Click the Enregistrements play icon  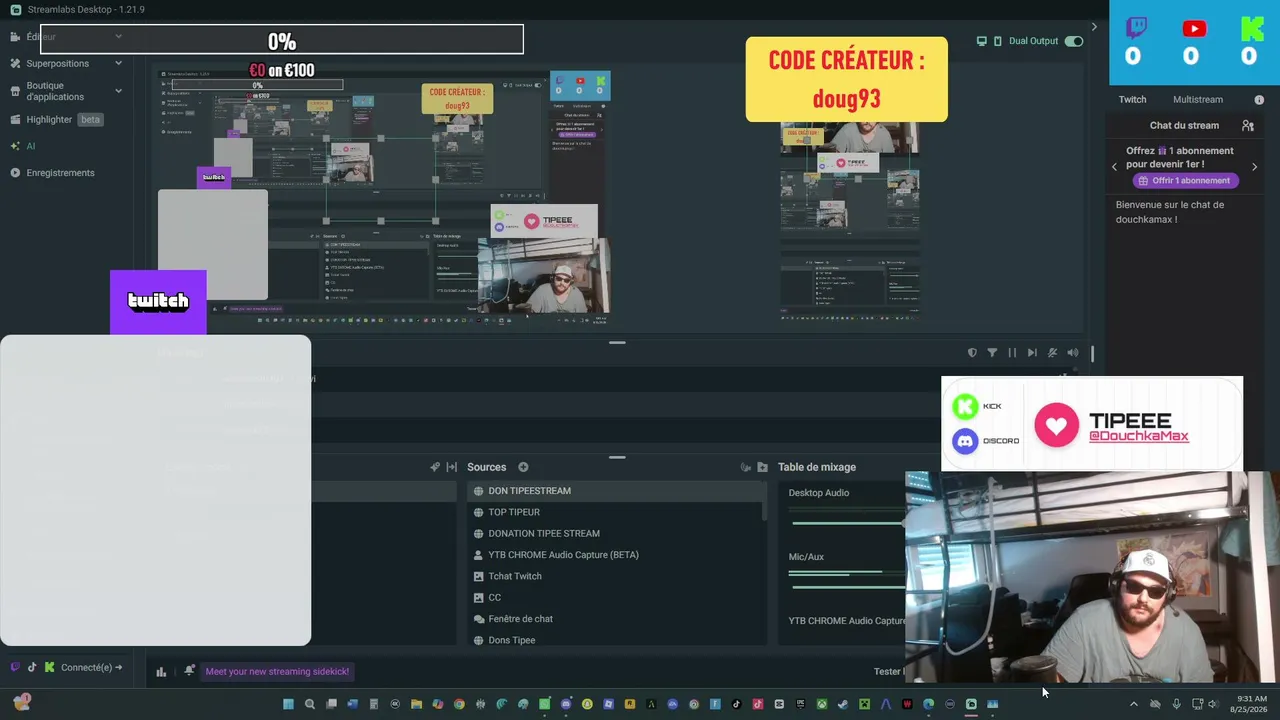tap(15, 173)
